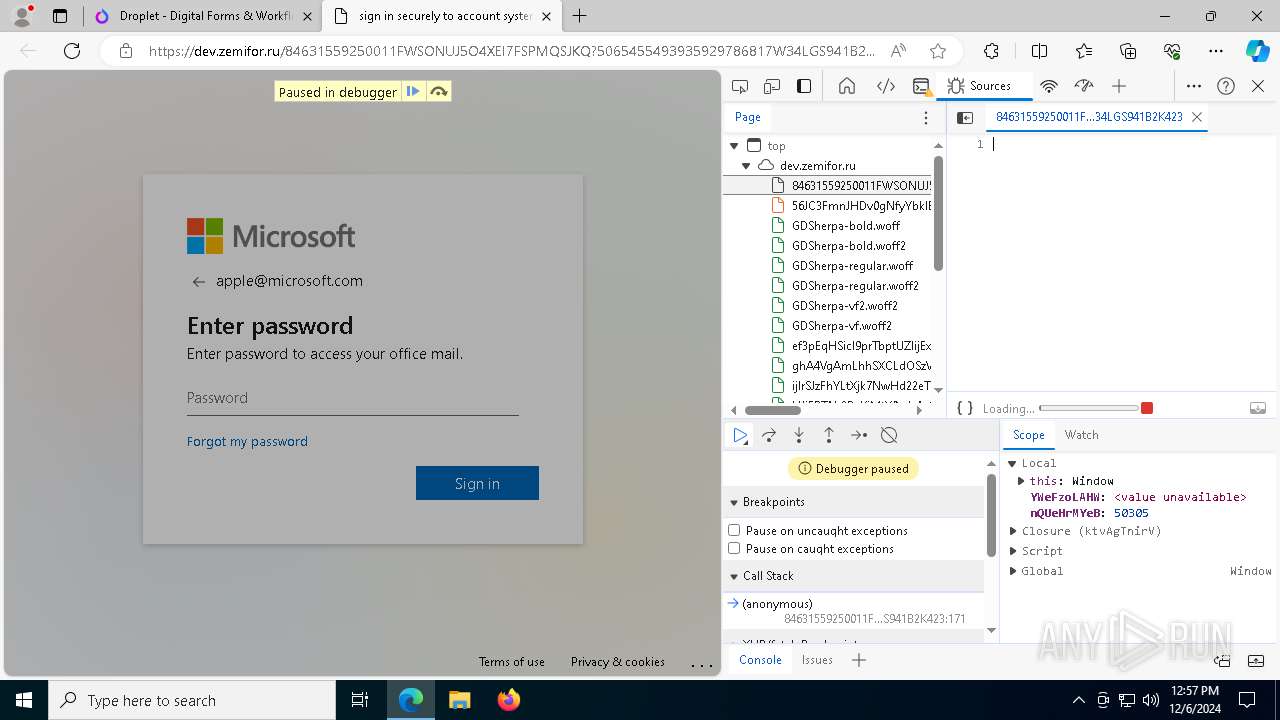Enable Pause on caught exceptions
This screenshot has width=1280, height=720.
[x=734, y=548]
